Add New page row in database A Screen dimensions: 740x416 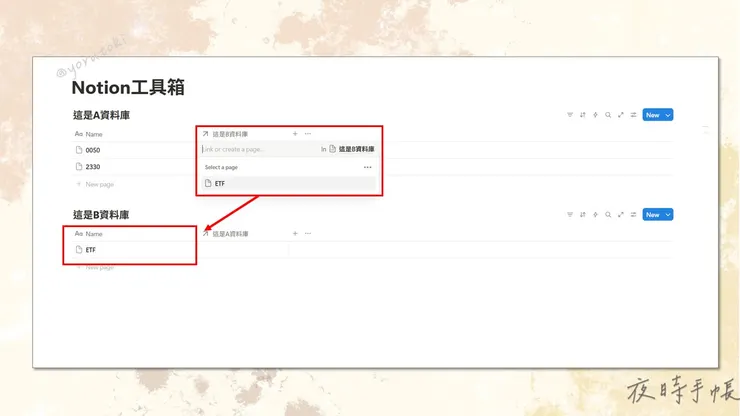pyautogui.click(x=95, y=184)
